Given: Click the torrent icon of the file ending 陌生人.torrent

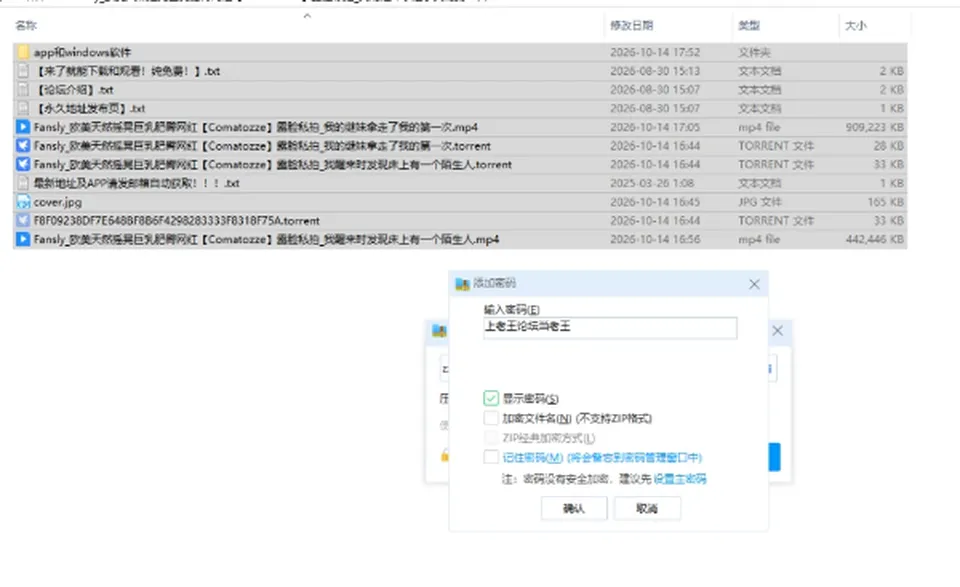Looking at the screenshot, I should pyautogui.click(x=23, y=164).
